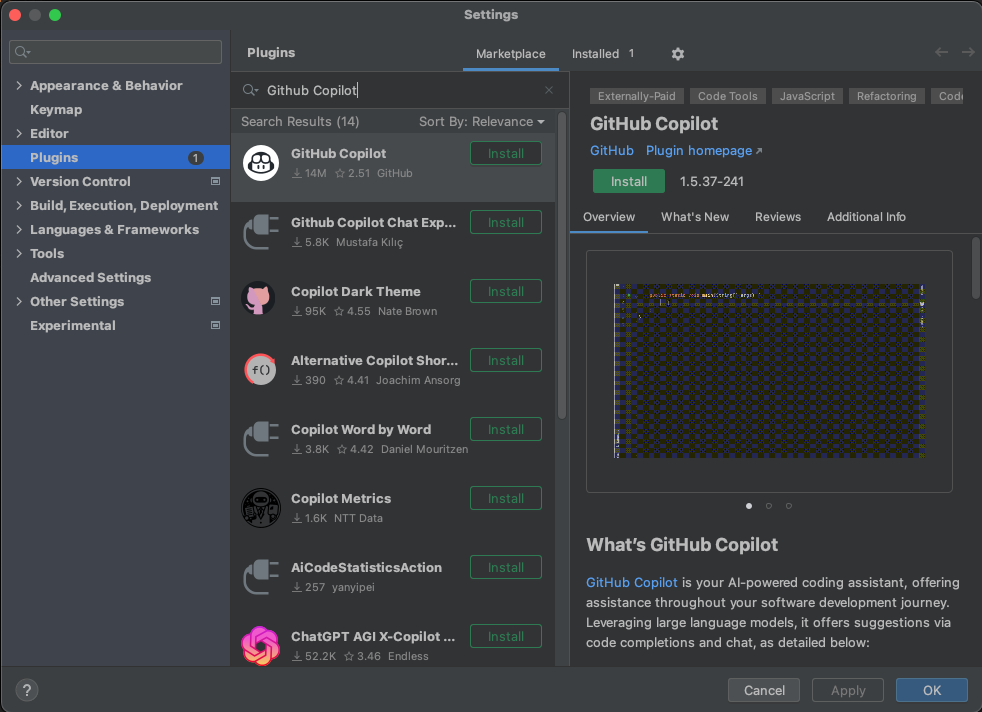
Task: Click the Plugins update count badge
Action: click(x=195, y=158)
